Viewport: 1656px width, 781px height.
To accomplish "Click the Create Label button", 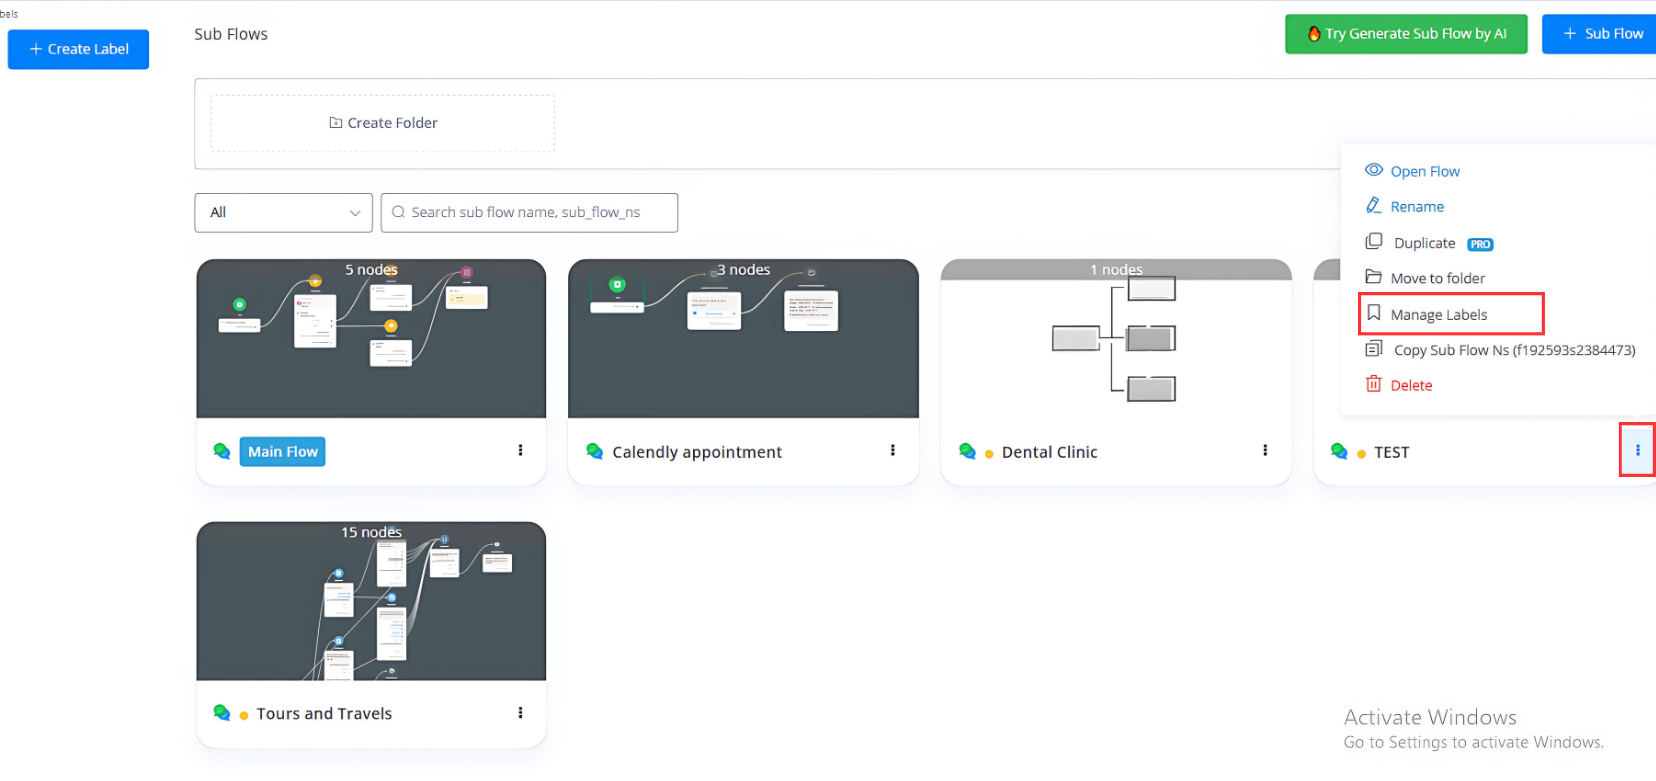I will pos(78,49).
